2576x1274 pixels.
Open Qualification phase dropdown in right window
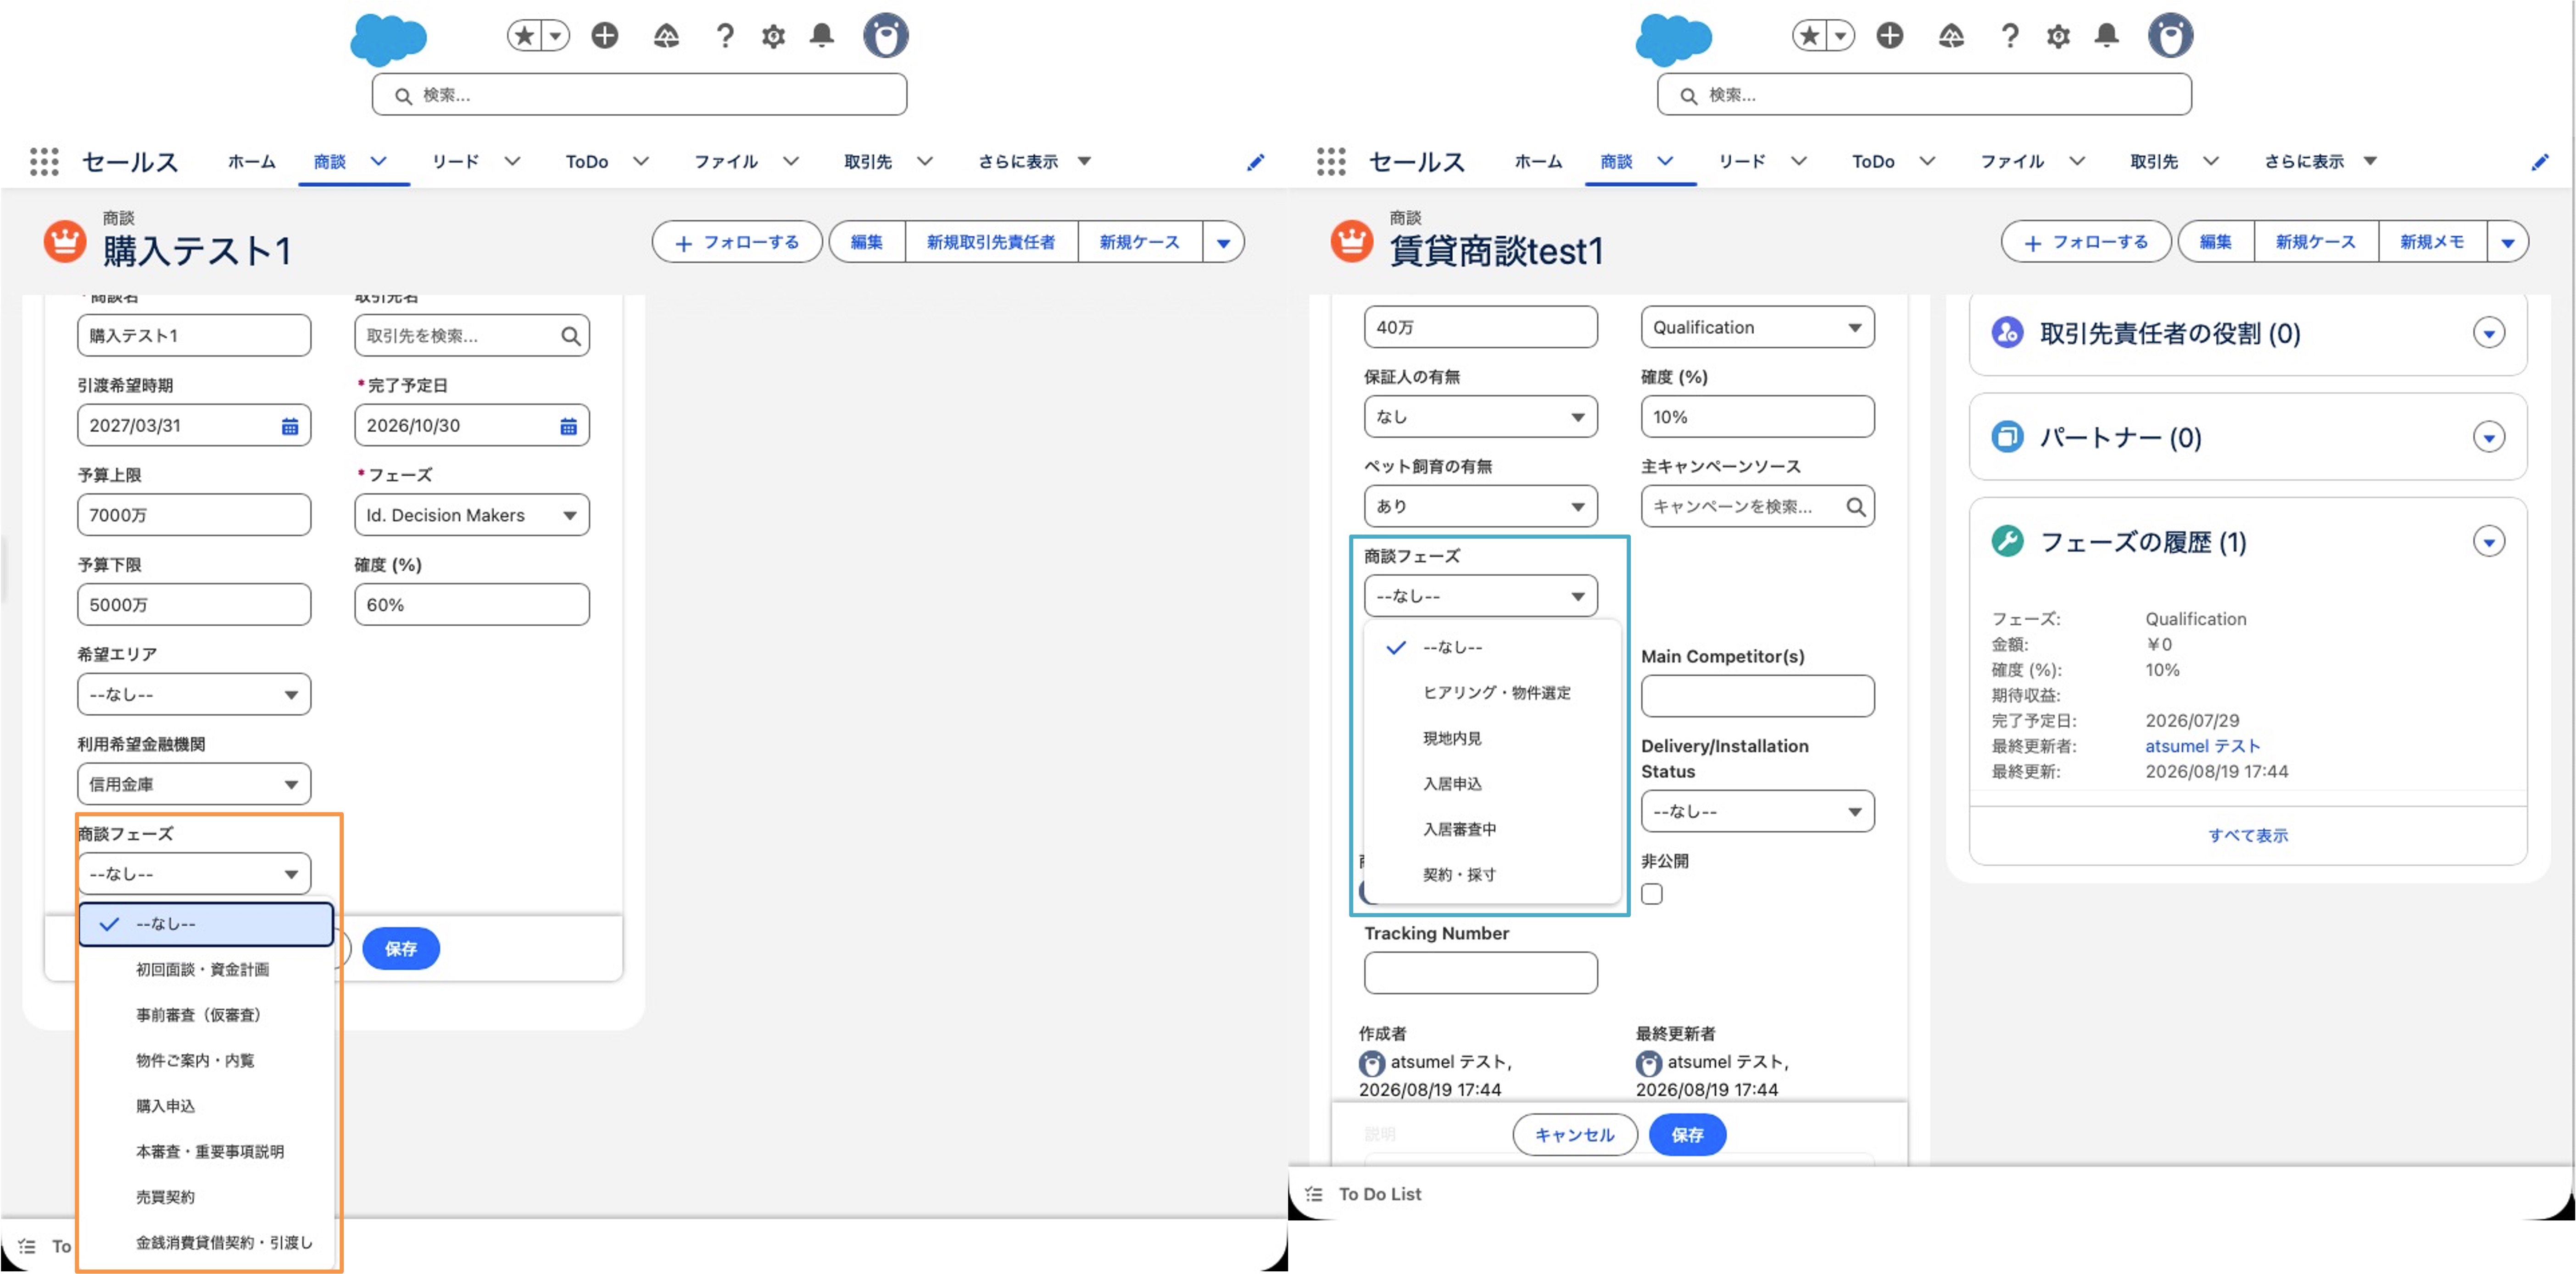(x=1757, y=327)
